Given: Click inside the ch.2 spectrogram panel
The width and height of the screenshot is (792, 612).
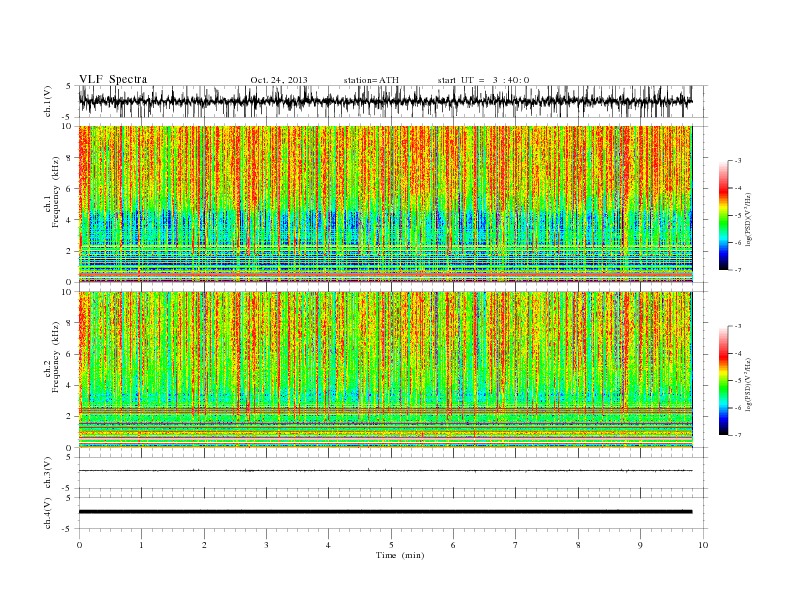Looking at the screenshot, I should tap(385, 370).
